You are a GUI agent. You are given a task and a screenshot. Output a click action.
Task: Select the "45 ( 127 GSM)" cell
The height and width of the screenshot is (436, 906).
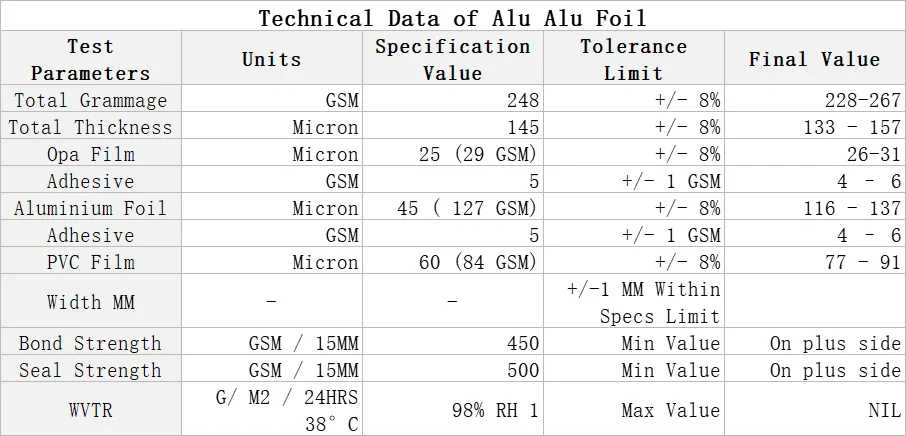(x=468, y=208)
